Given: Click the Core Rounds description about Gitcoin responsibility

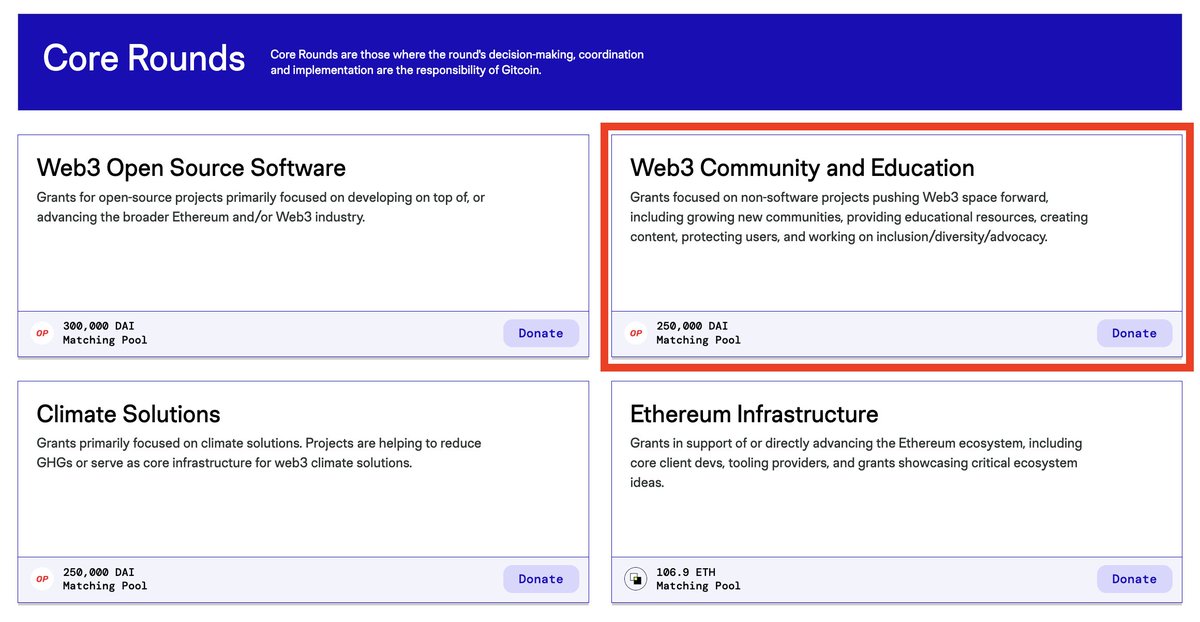Looking at the screenshot, I should [457, 62].
